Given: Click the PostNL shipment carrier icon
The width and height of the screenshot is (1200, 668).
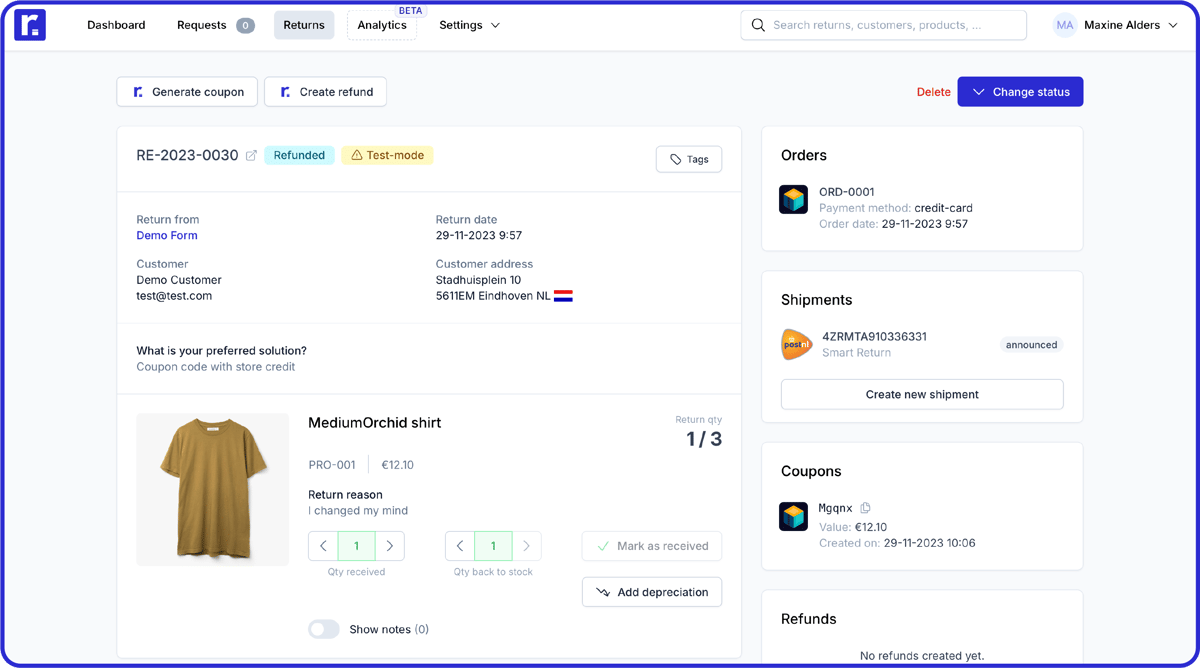Looking at the screenshot, I should point(796,345).
